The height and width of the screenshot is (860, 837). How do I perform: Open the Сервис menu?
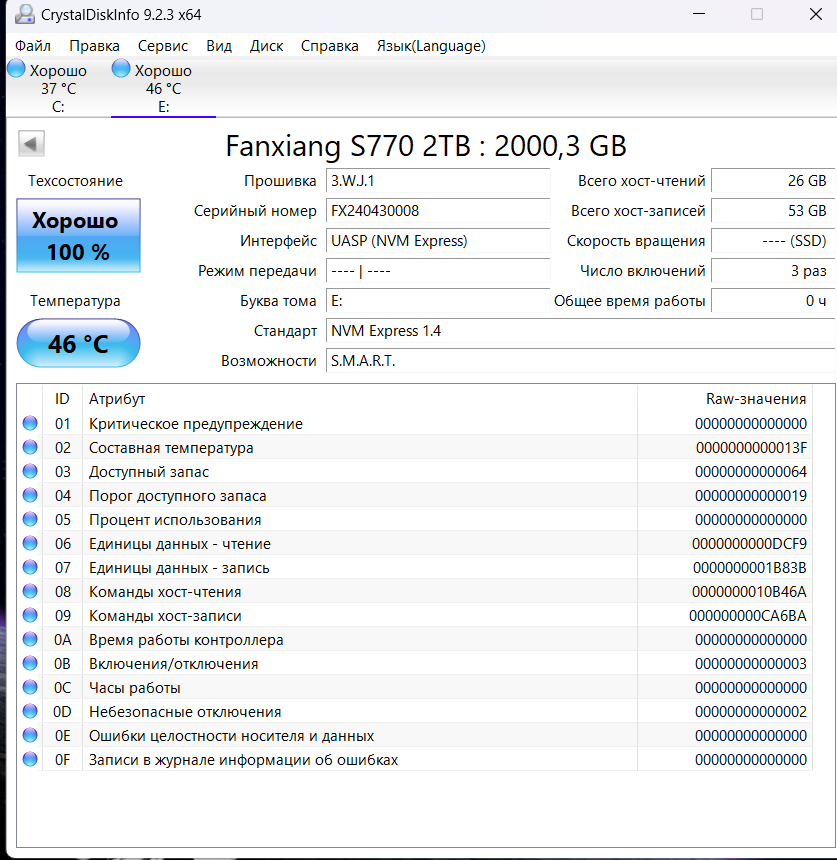coord(163,46)
